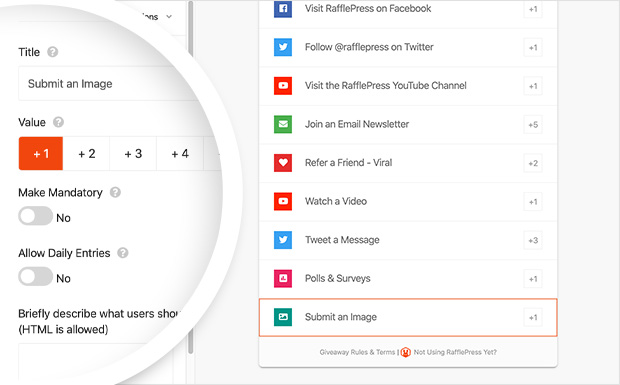The image size is (620, 385).
Task: Click help icon next to Title label
Action: coord(53,52)
